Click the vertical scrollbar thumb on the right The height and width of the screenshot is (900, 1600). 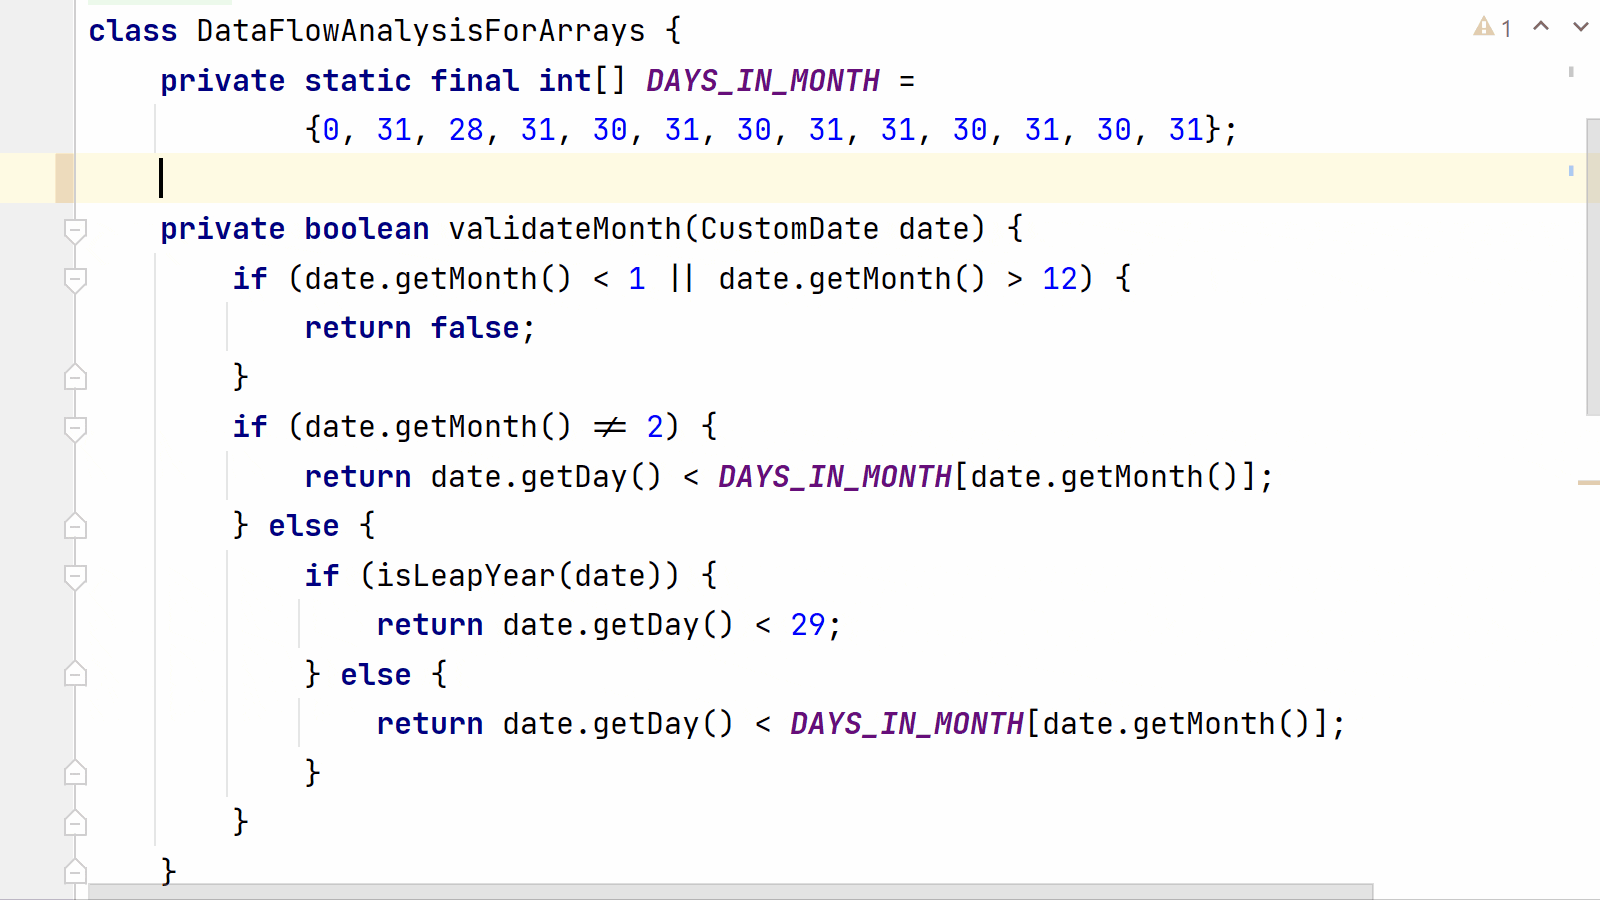[x=1592, y=266]
